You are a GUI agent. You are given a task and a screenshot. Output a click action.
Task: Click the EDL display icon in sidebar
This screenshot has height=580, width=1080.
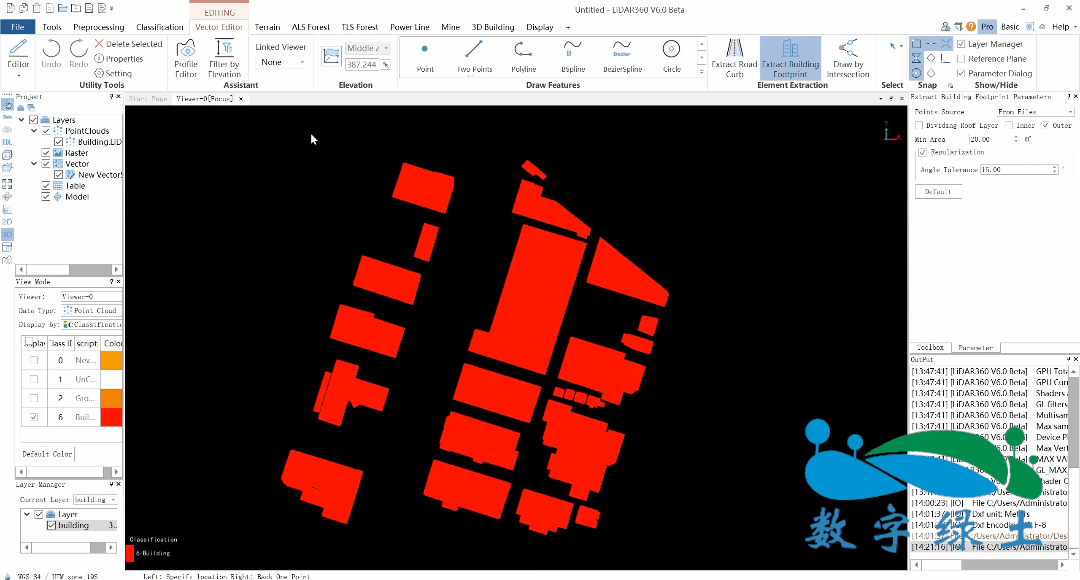7,141
